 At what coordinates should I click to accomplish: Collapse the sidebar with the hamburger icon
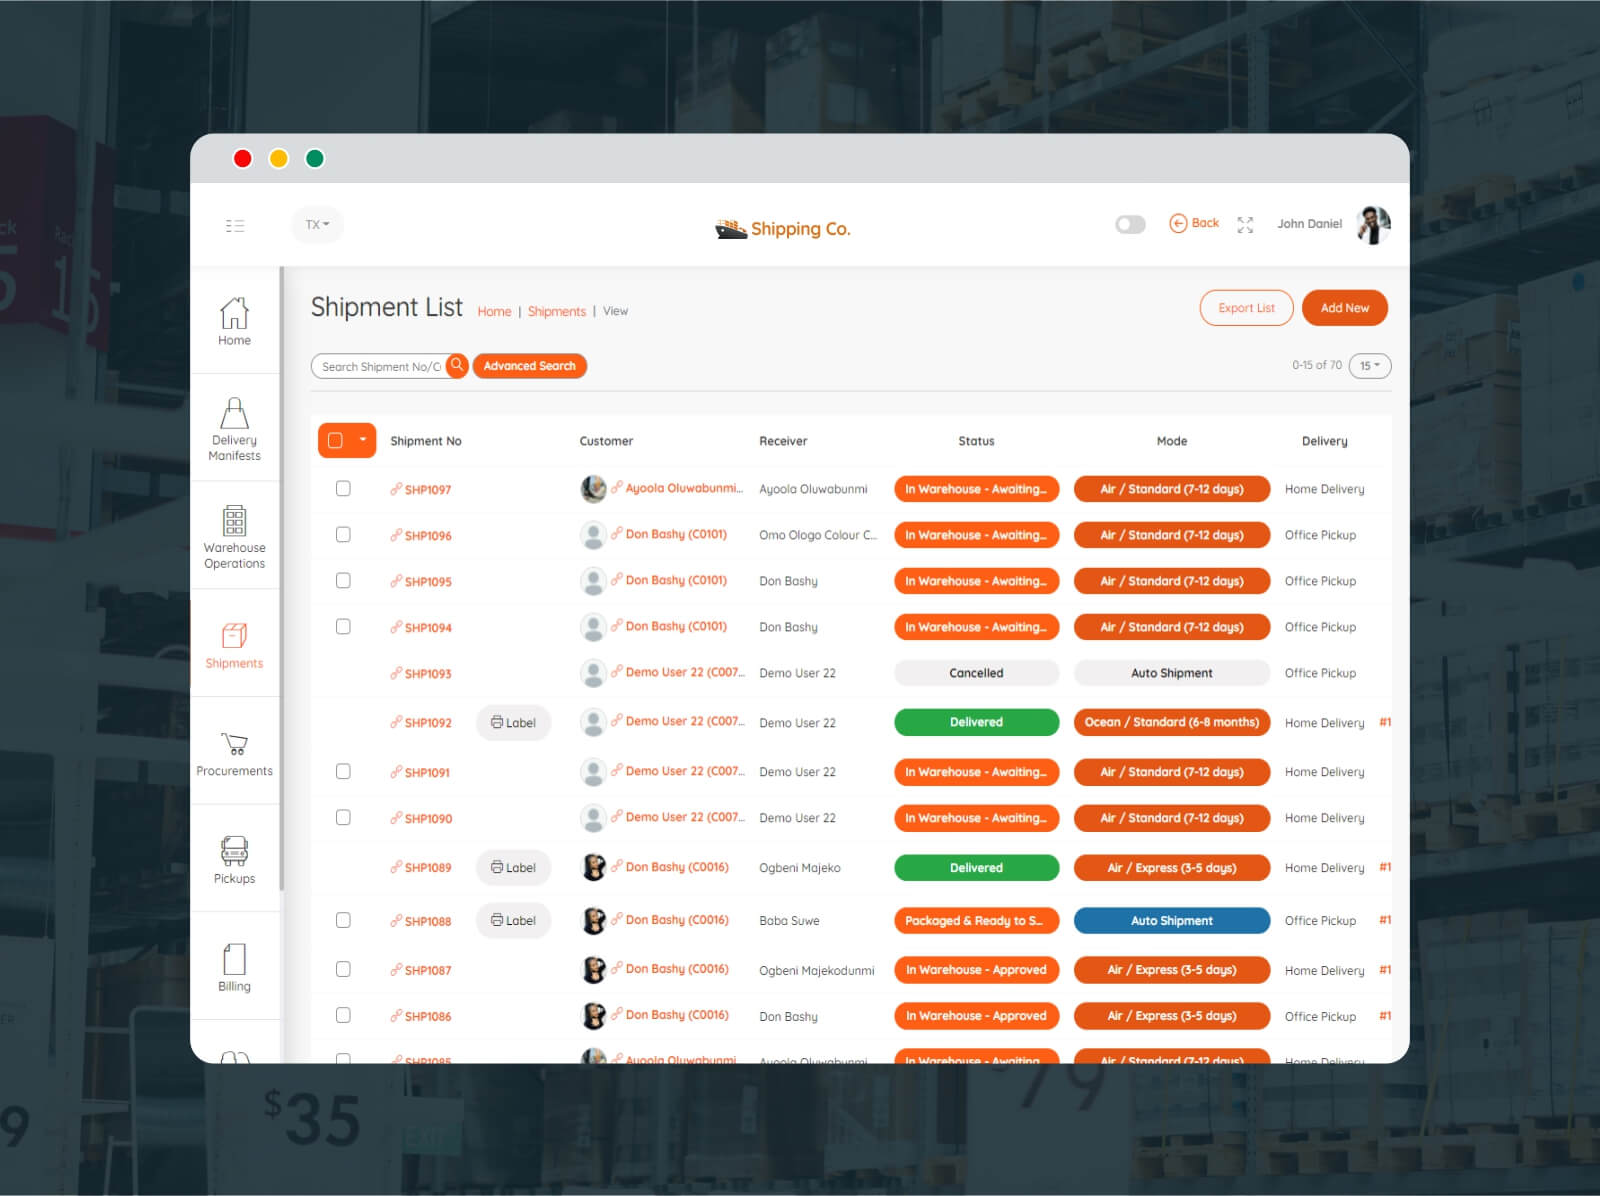coord(235,226)
